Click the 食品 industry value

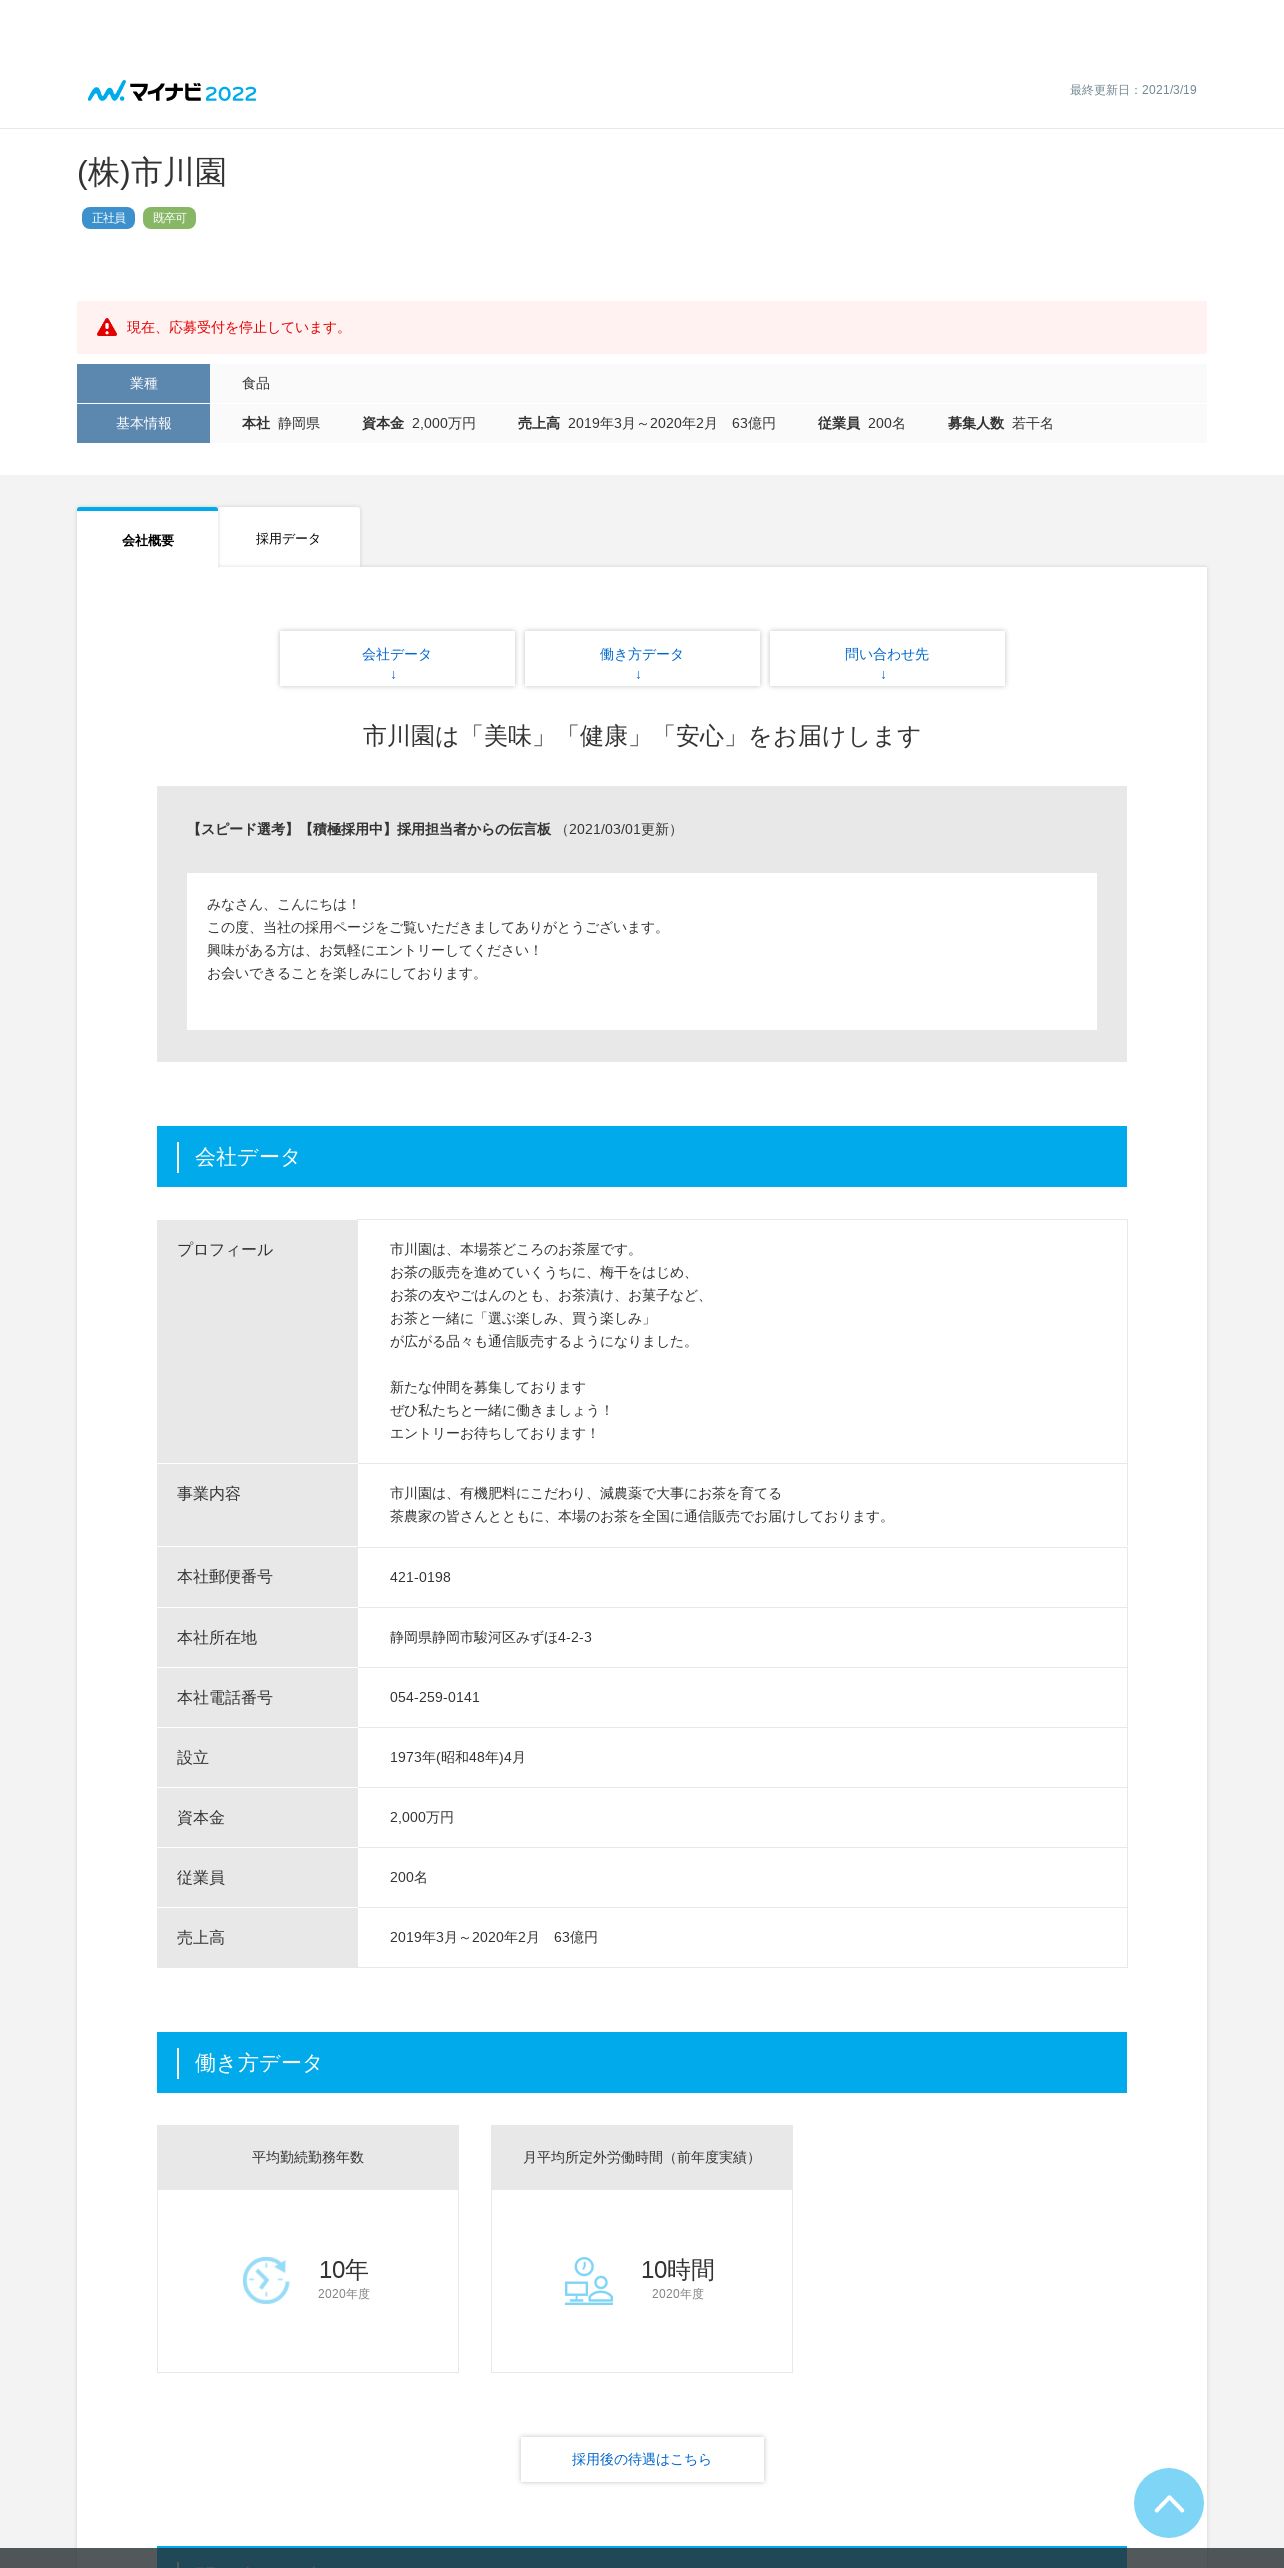(x=256, y=383)
